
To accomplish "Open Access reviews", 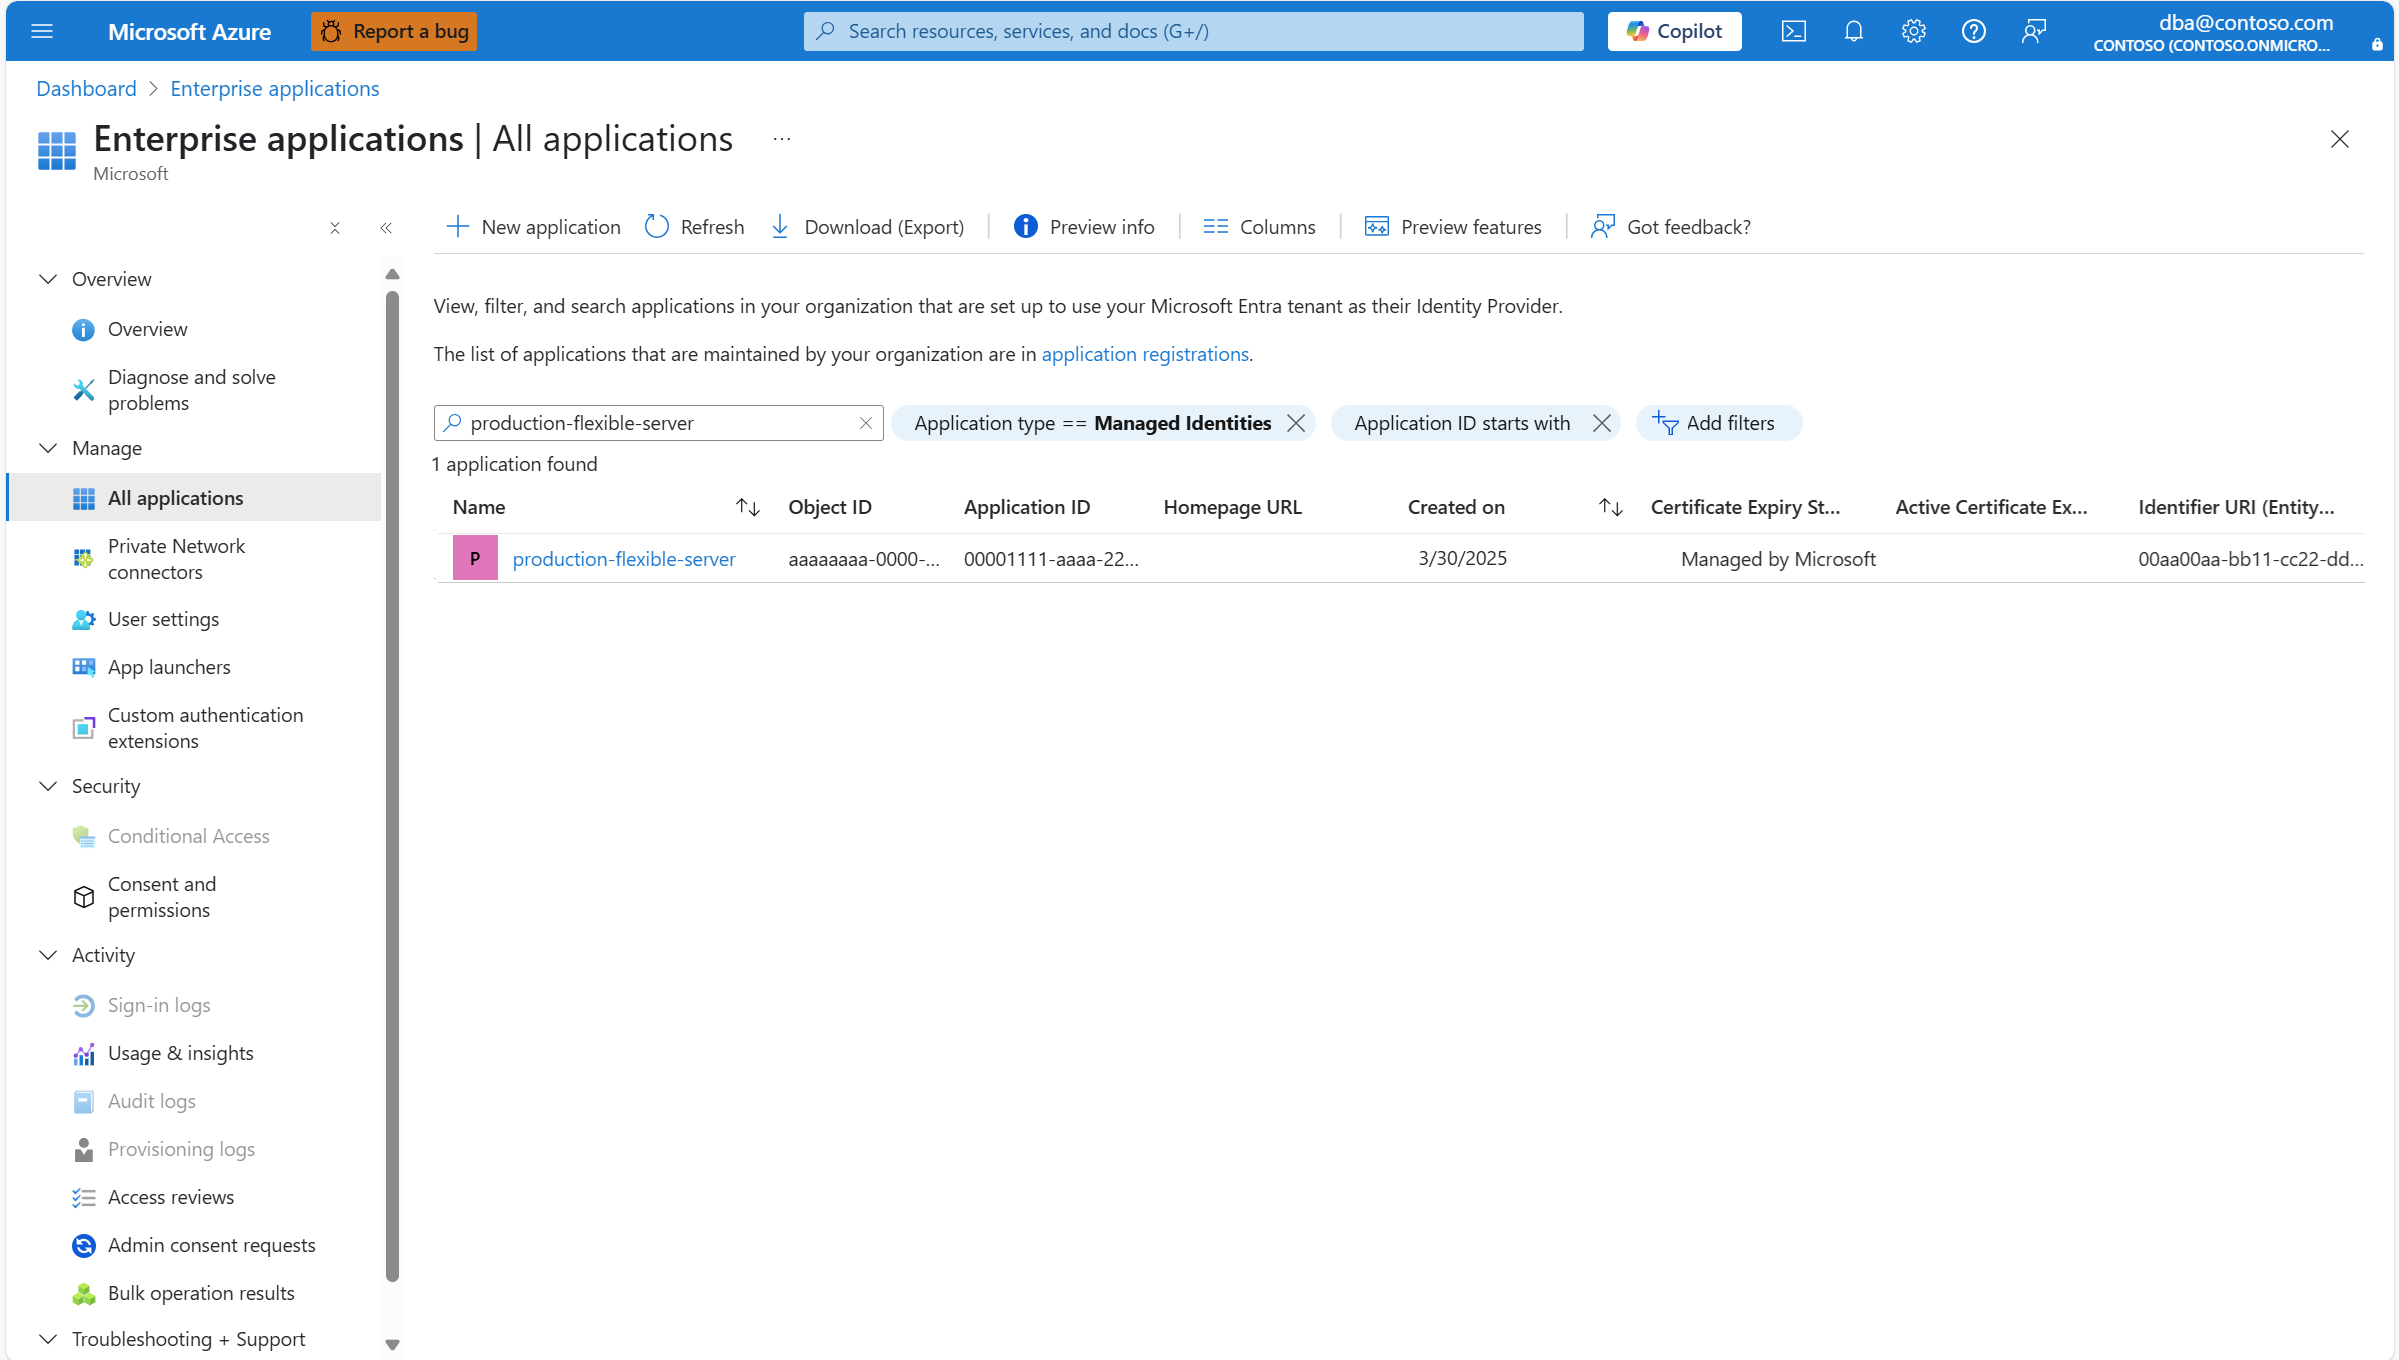I will pyautogui.click(x=171, y=1197).
